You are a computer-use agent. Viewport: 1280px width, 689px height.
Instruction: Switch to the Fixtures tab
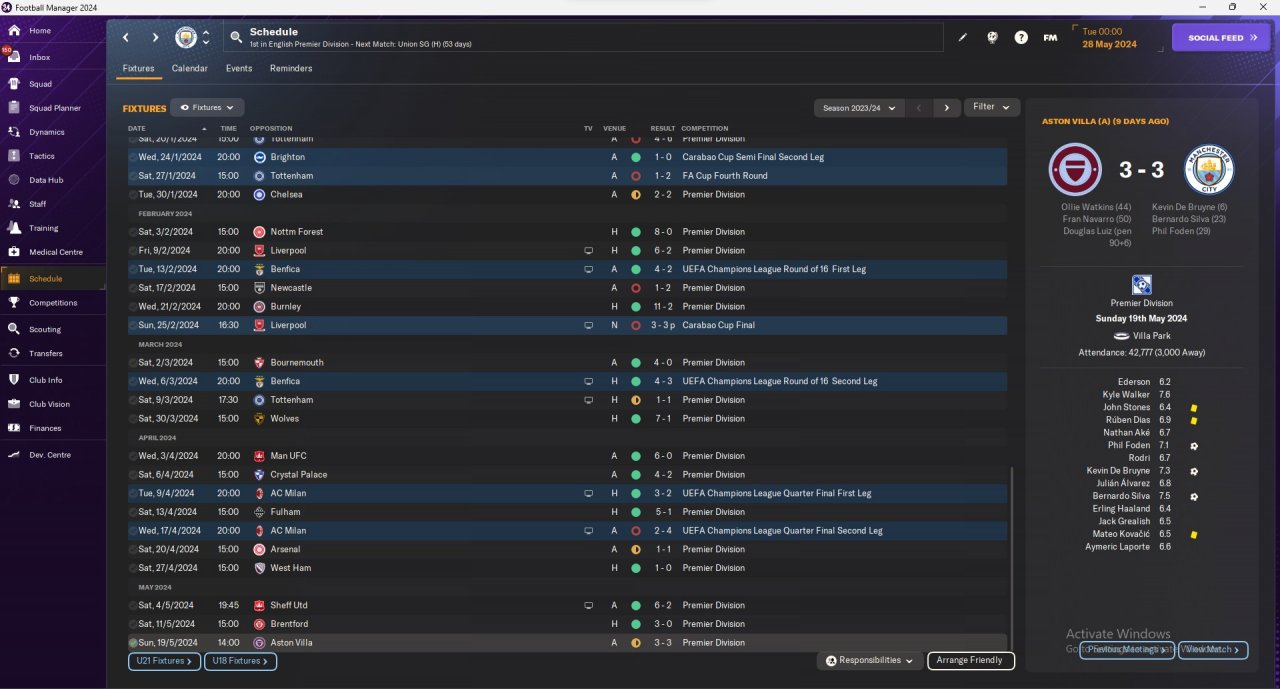click(138, 69)
